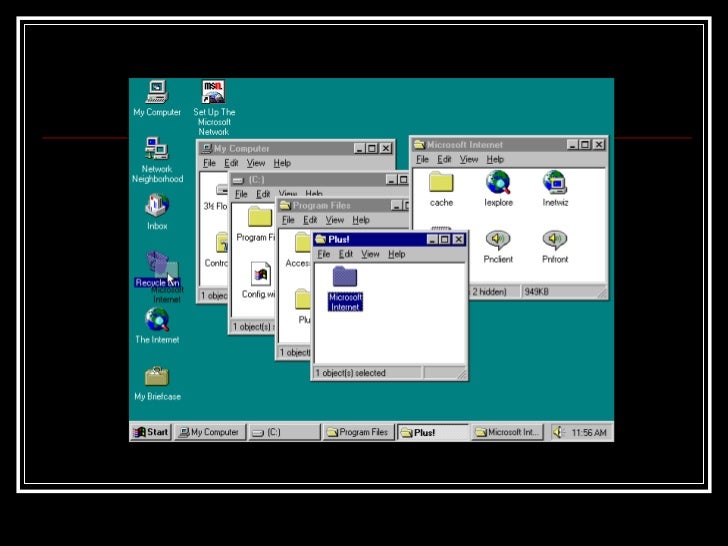This screenshot has height=546, width=728.
Task: Click the Microsoft Internet window title bar
Action: (509, 144)
